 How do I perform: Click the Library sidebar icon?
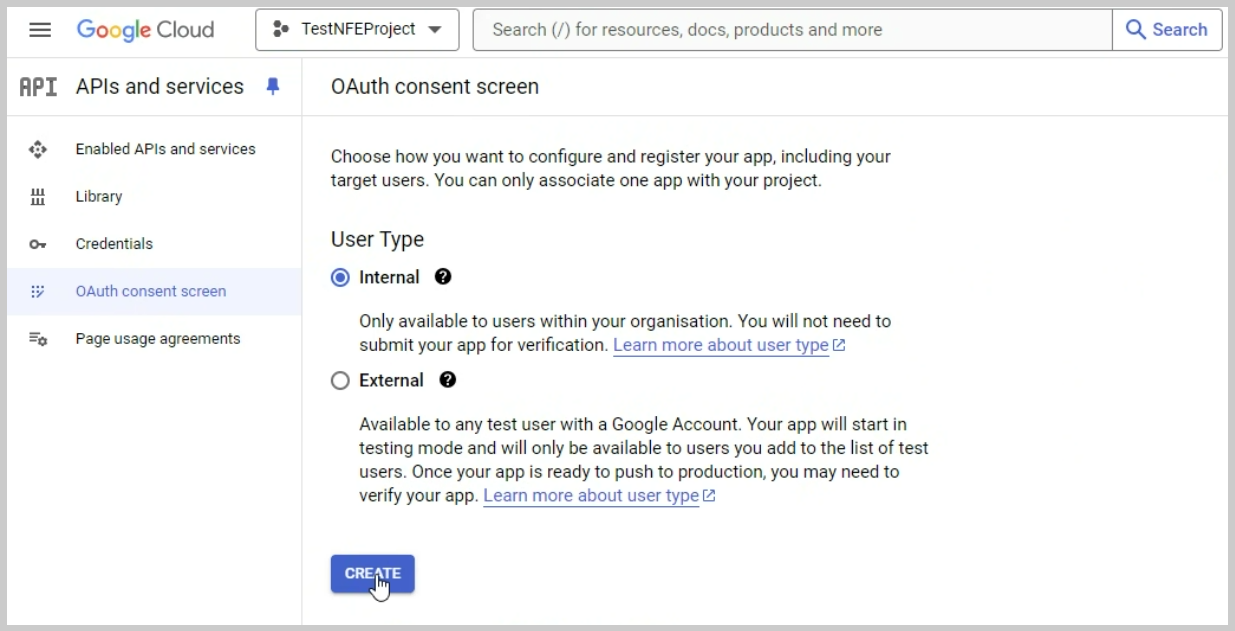38,197
